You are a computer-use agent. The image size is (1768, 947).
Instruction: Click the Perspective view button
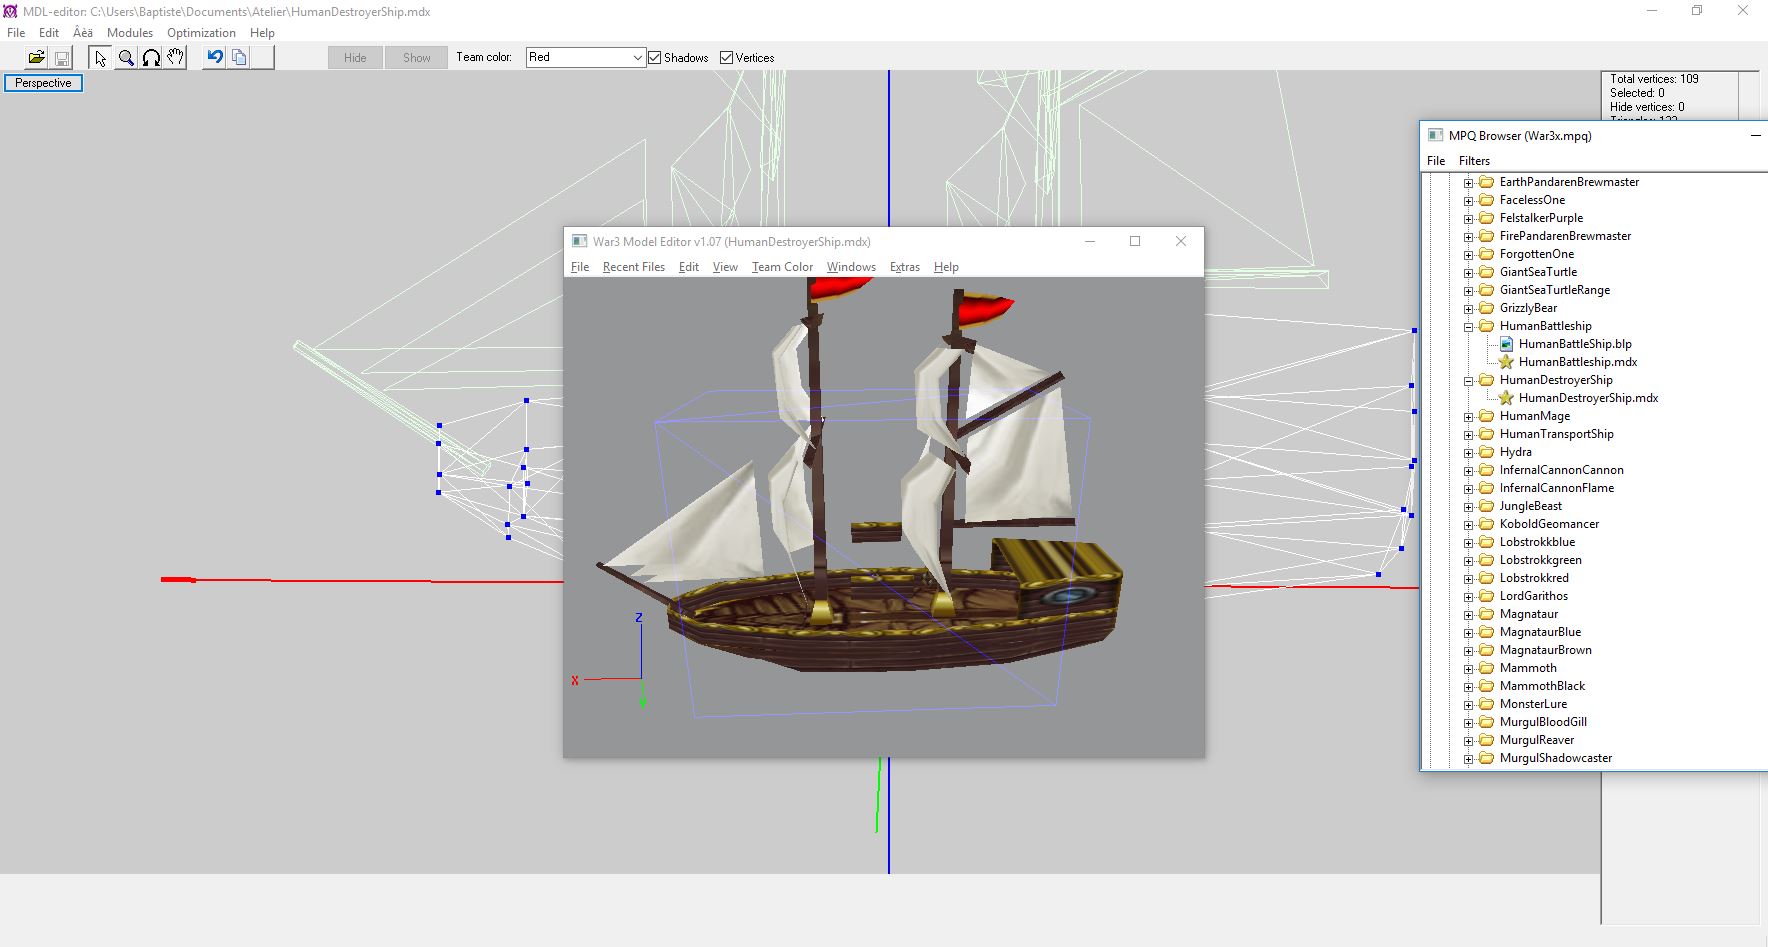point(43,83)
